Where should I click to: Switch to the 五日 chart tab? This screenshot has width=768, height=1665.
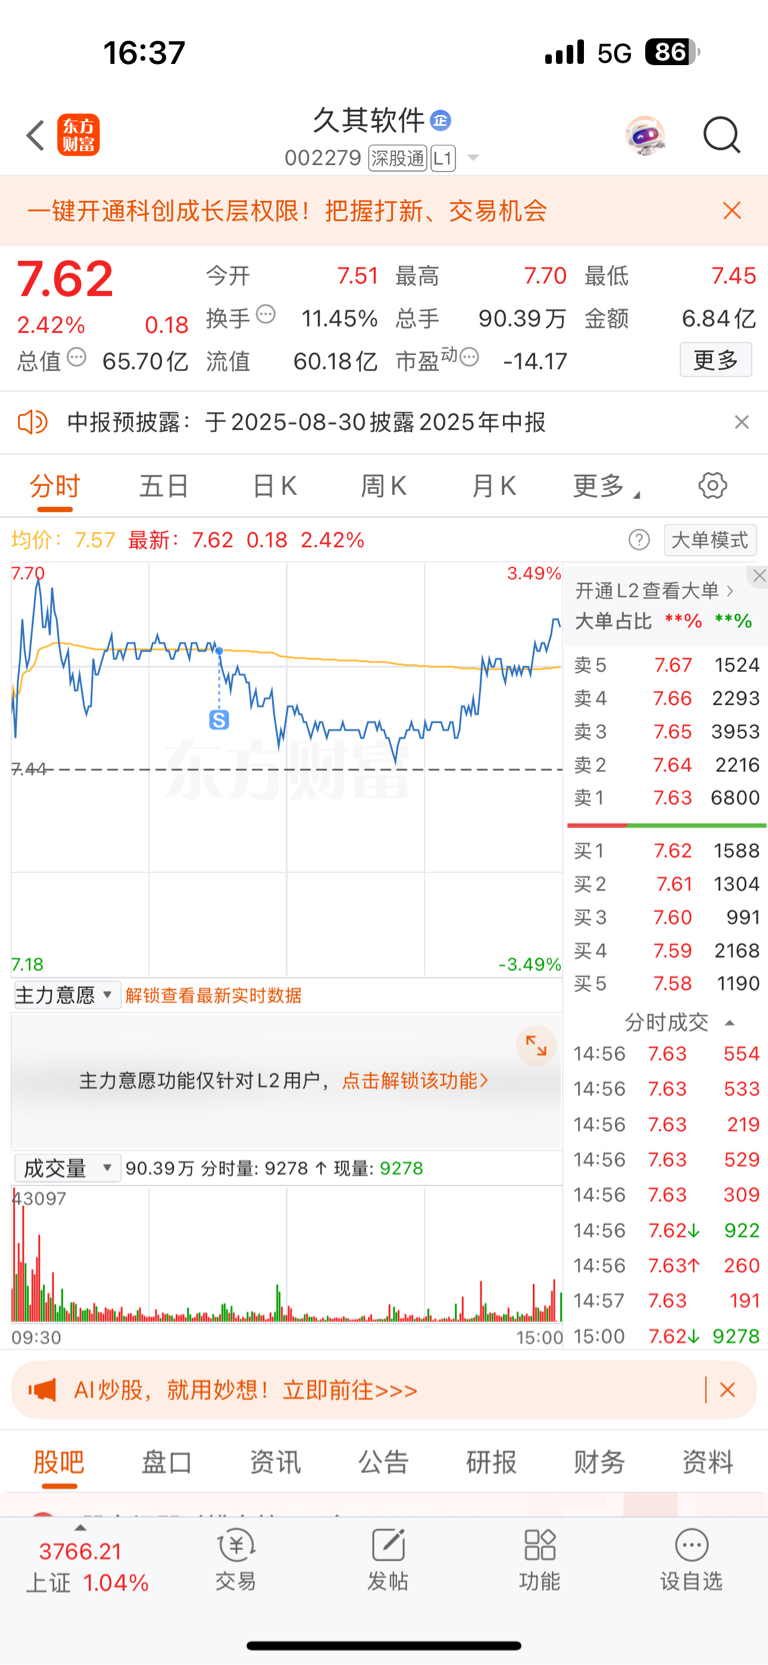pyautogui.click(x=164, y=487)
